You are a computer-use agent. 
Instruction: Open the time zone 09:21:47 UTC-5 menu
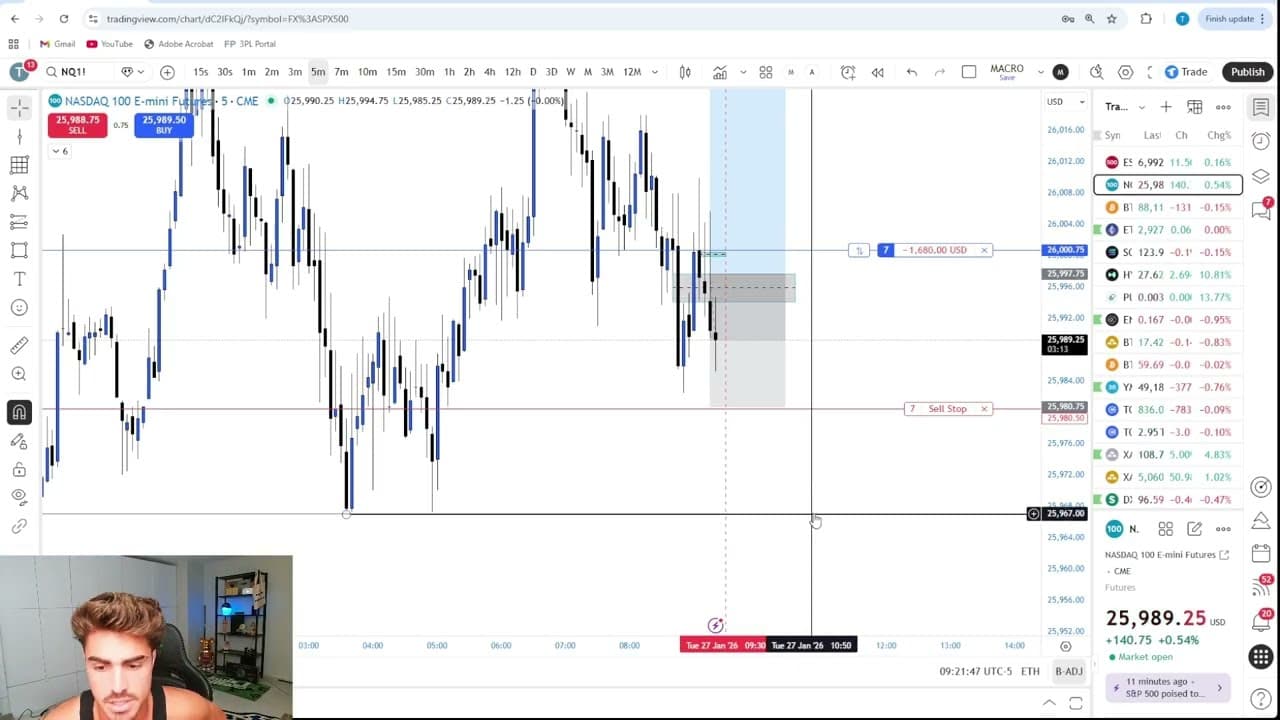click(x=975, y=671)
